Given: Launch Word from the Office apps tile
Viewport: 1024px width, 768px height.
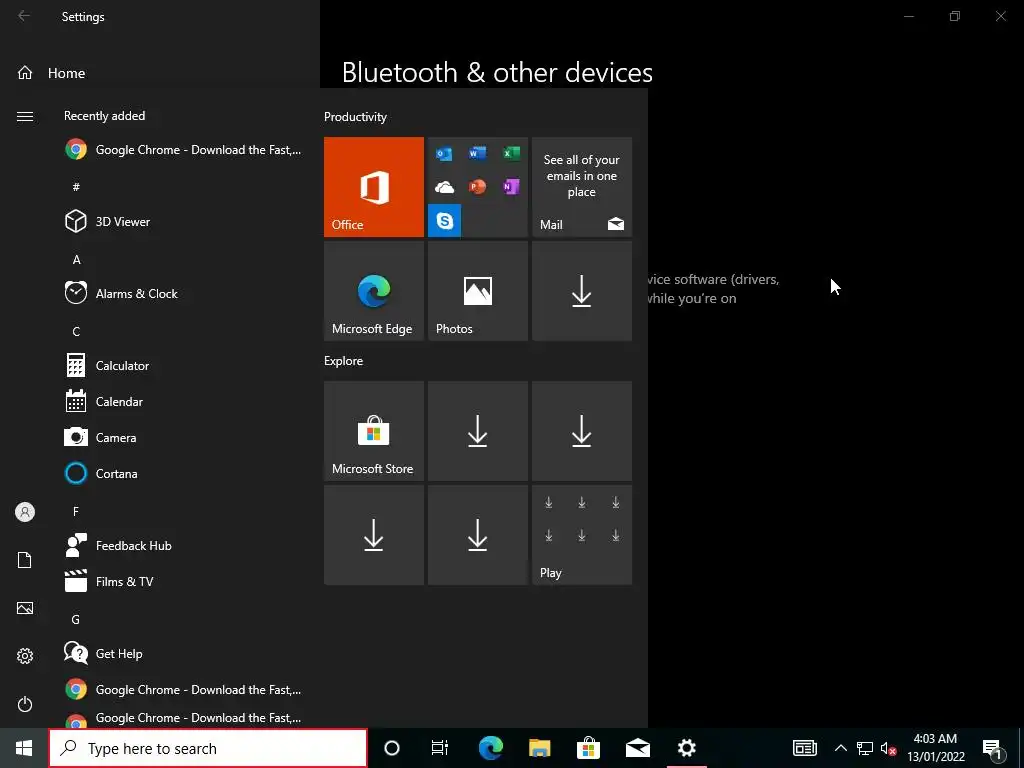Looking at the screenshot, I should click(477, 153).
